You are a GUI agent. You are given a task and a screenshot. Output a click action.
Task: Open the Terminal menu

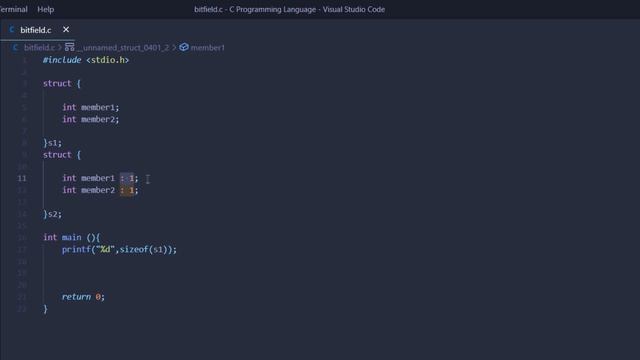pyautogui.click(x=13, y=9)
